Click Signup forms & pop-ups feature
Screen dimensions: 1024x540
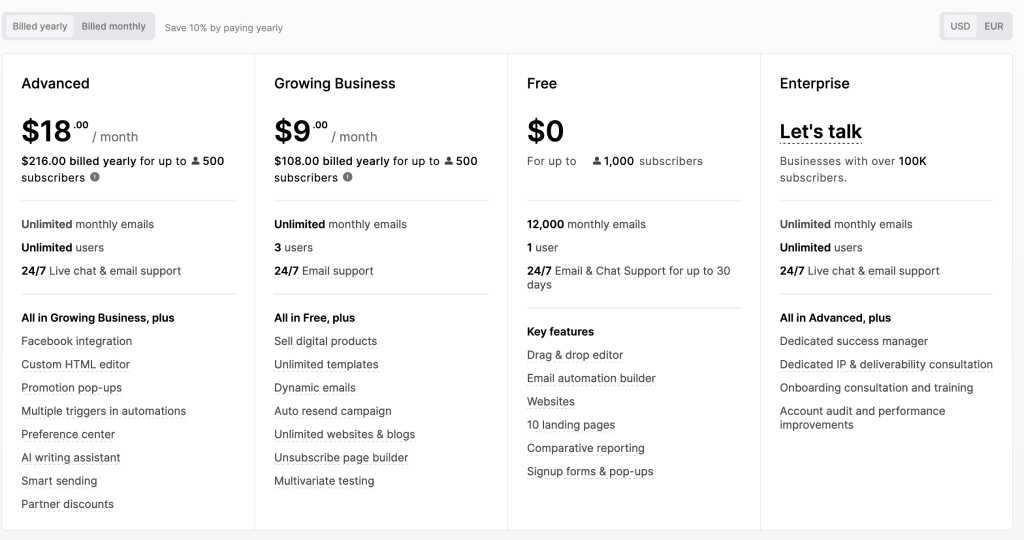pyautogui.click(x=590, y=471)
